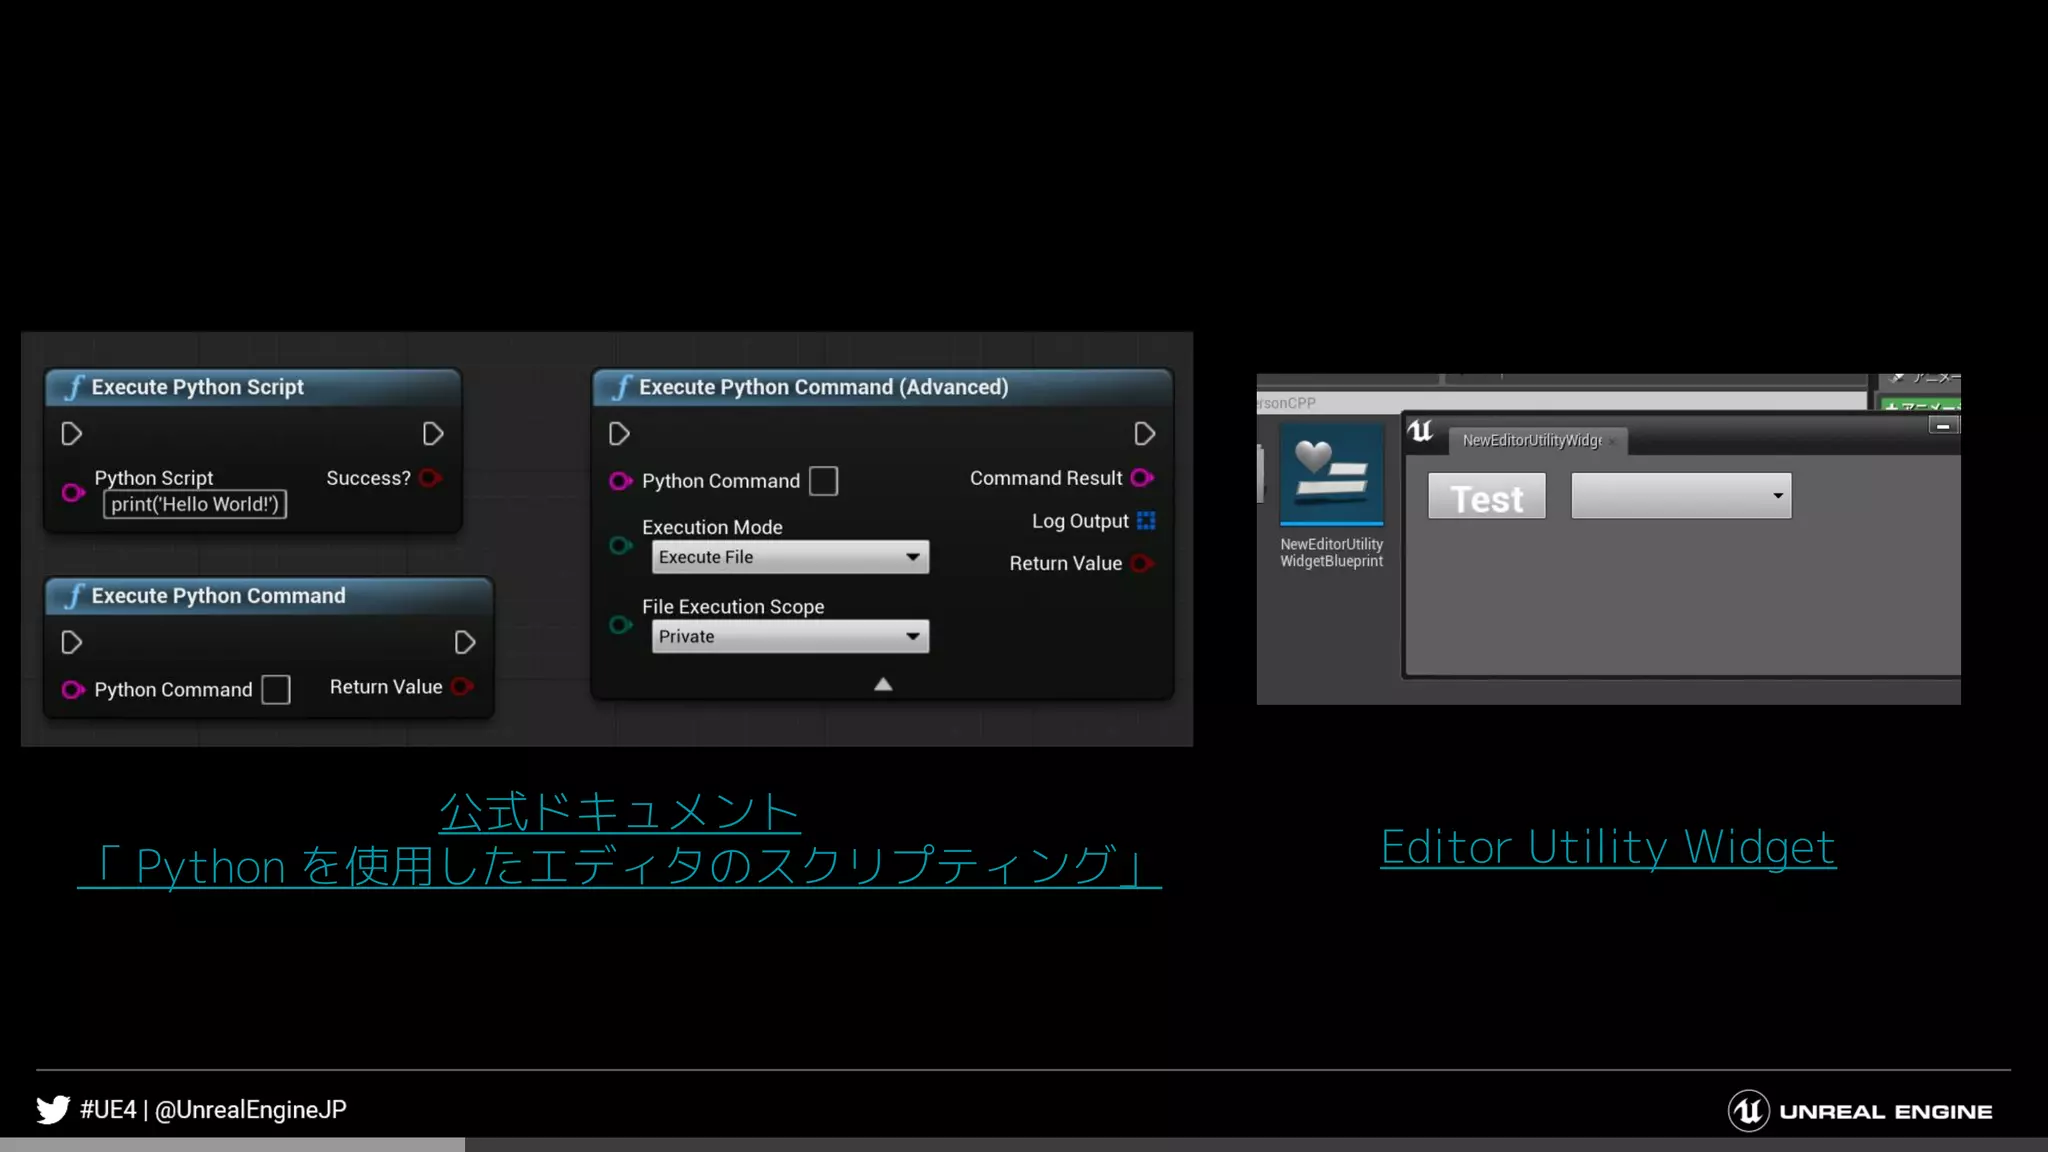This screenshot has width=2048, height=1152.
Task: Open the Editor Utility Widget link
Action: point(1608,847)
